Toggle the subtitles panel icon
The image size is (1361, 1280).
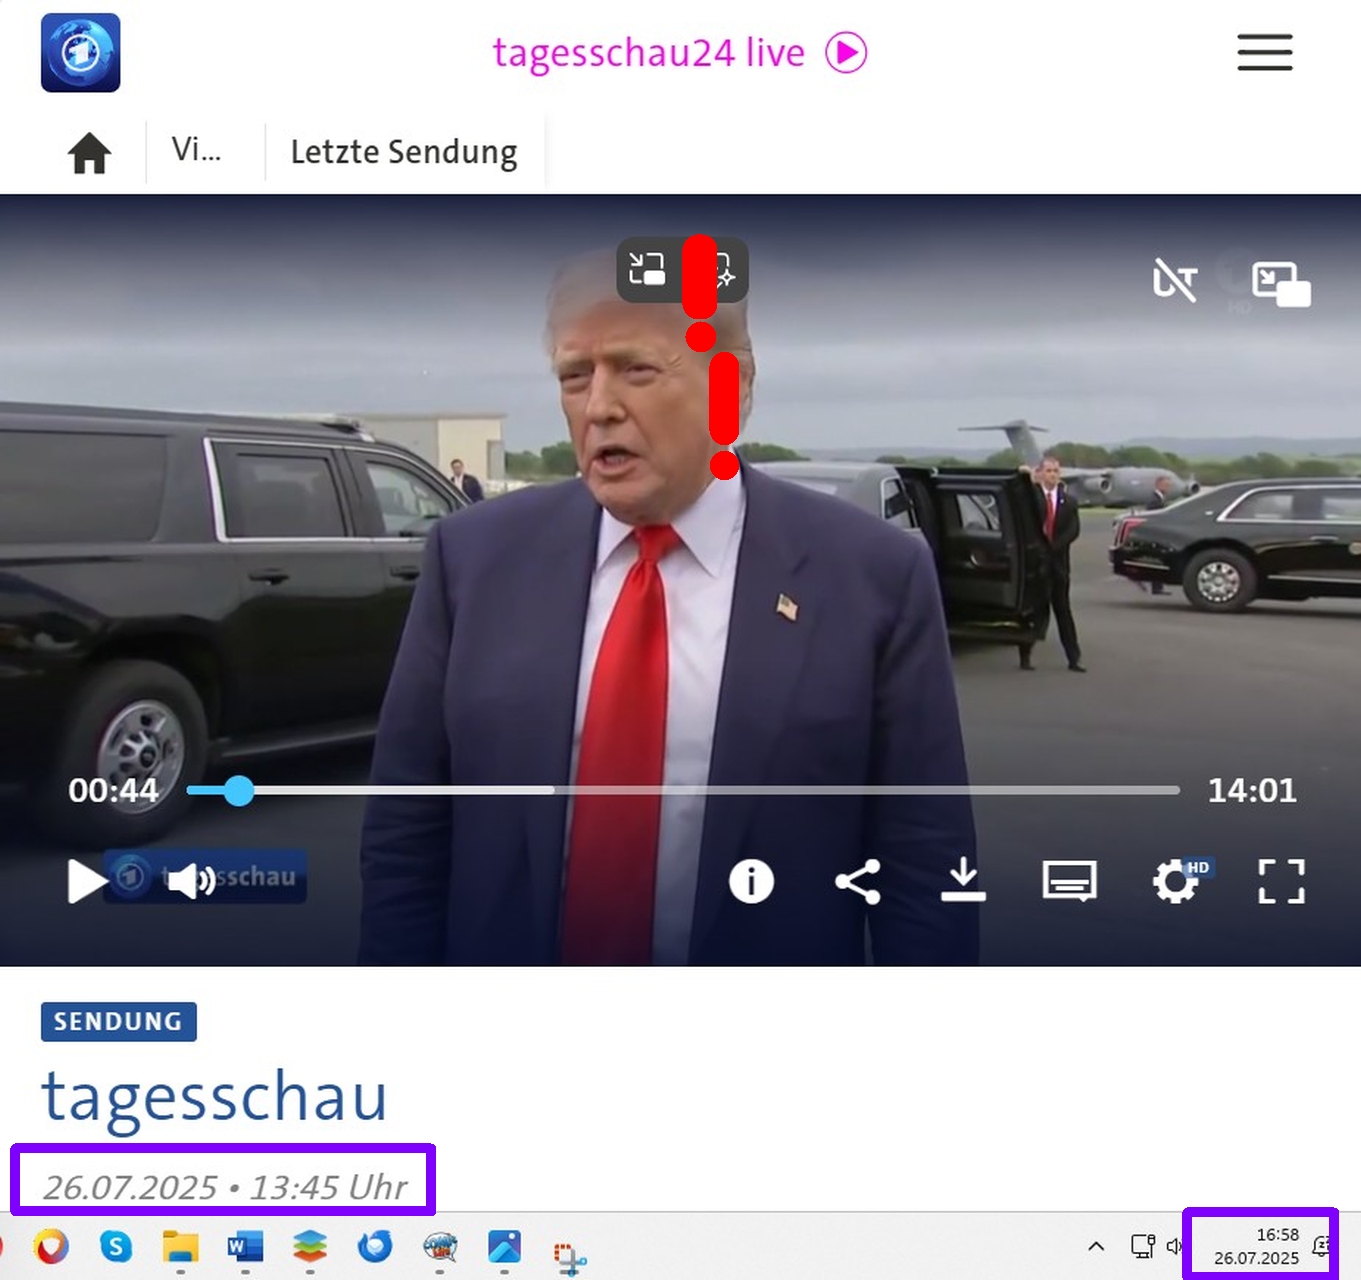click(1069, 881)
